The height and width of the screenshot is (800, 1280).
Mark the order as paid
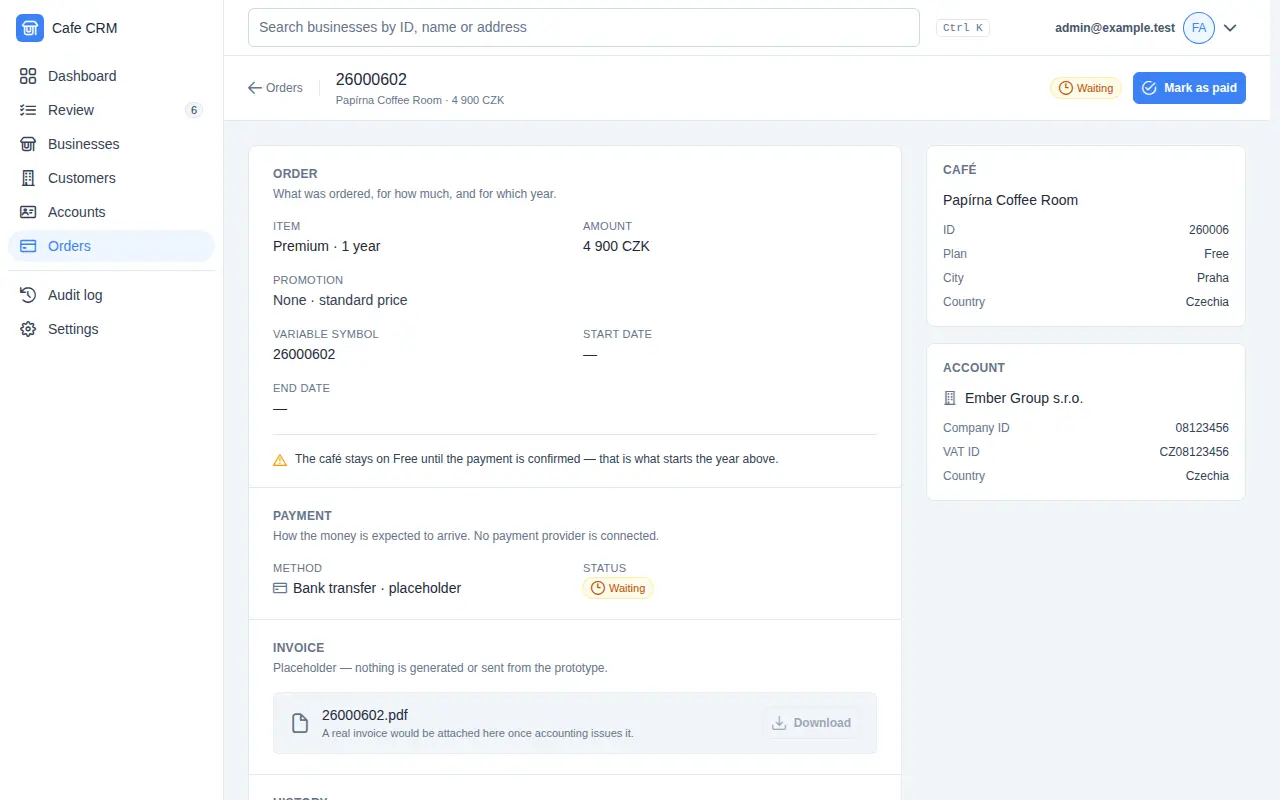(x=1189, y=88)
